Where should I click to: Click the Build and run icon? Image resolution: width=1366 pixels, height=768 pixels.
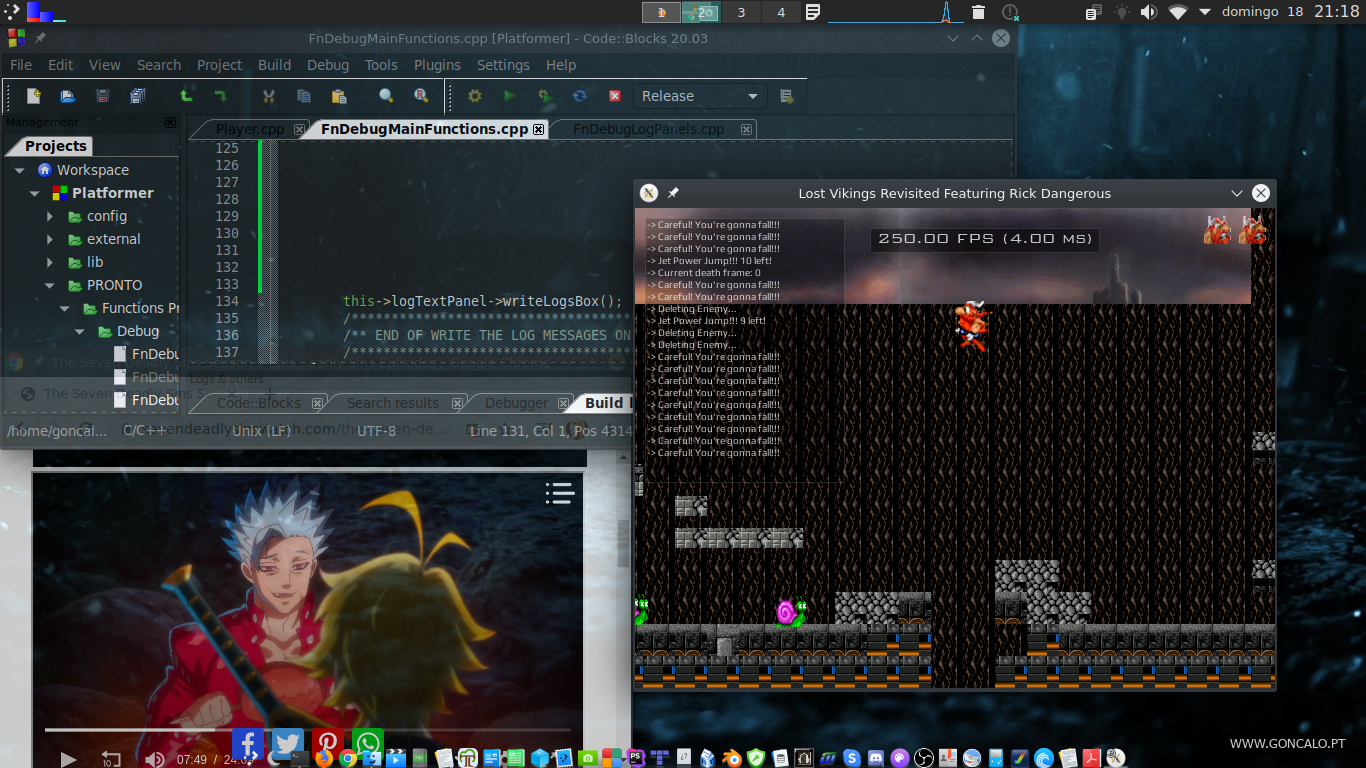544,96
